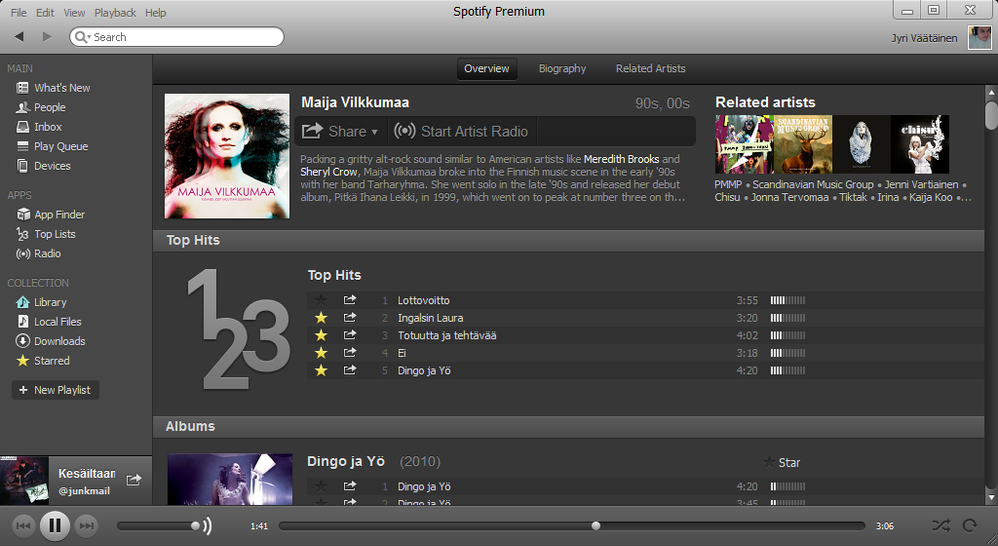Click the search input field

177,37
